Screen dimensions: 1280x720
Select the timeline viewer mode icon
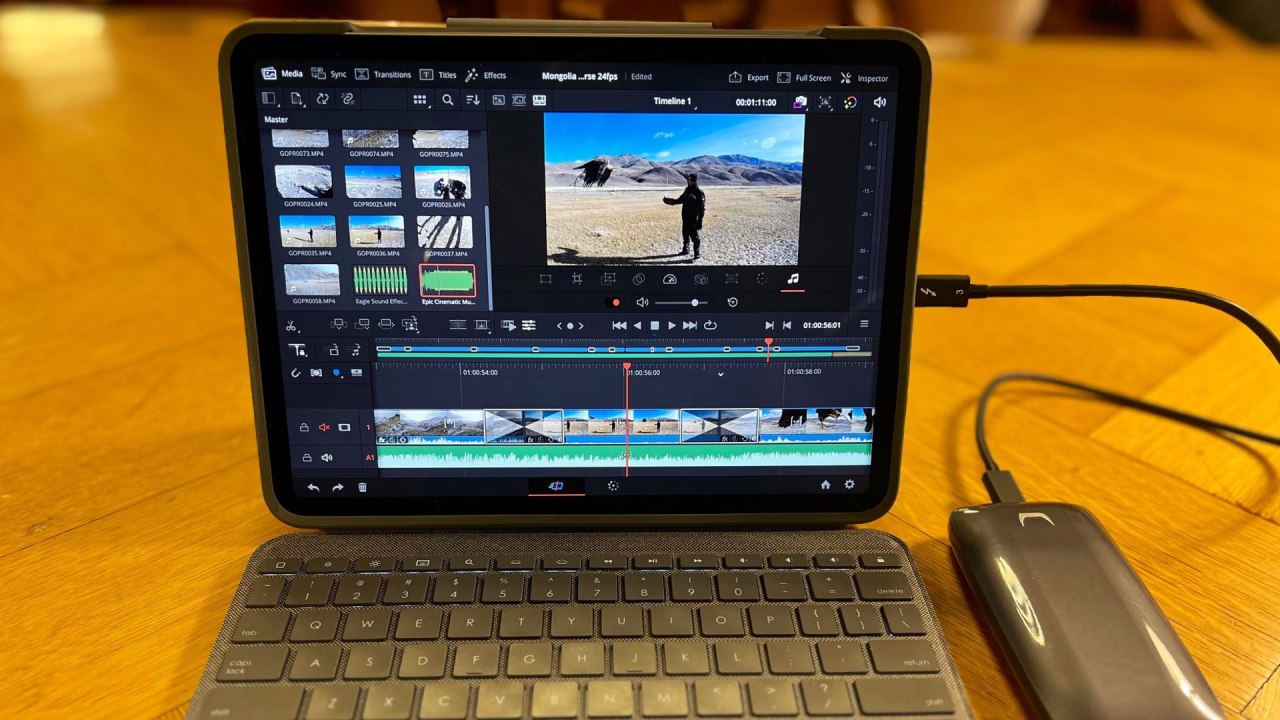(x=539, y=100)
